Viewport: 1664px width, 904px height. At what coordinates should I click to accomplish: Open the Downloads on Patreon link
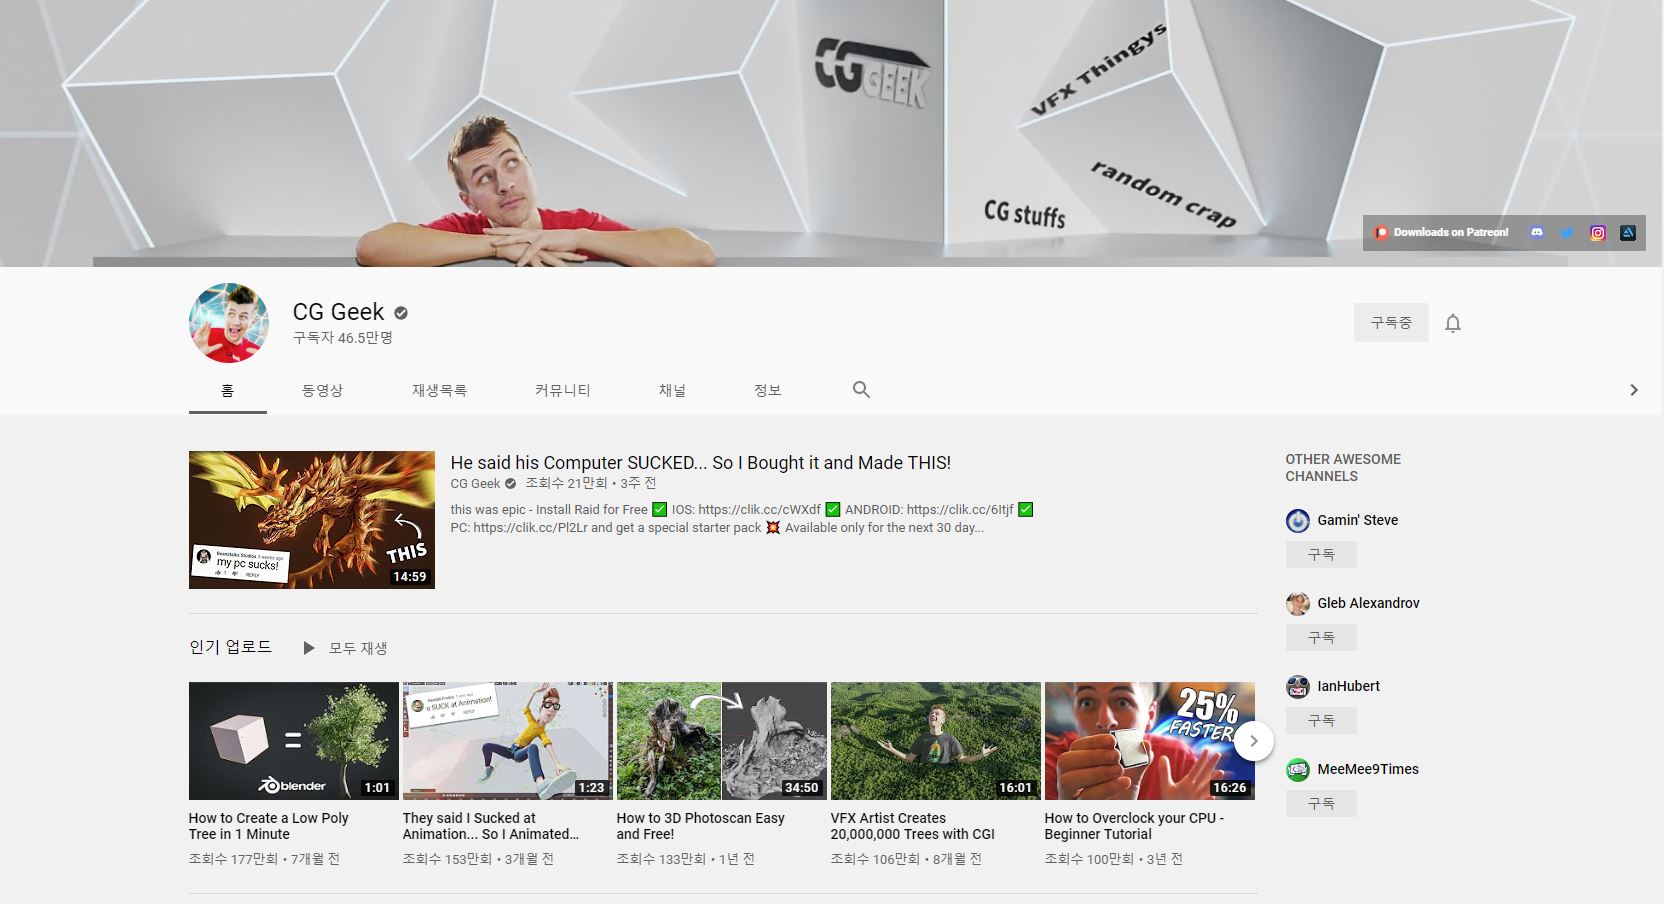(x=1451, y=233)
